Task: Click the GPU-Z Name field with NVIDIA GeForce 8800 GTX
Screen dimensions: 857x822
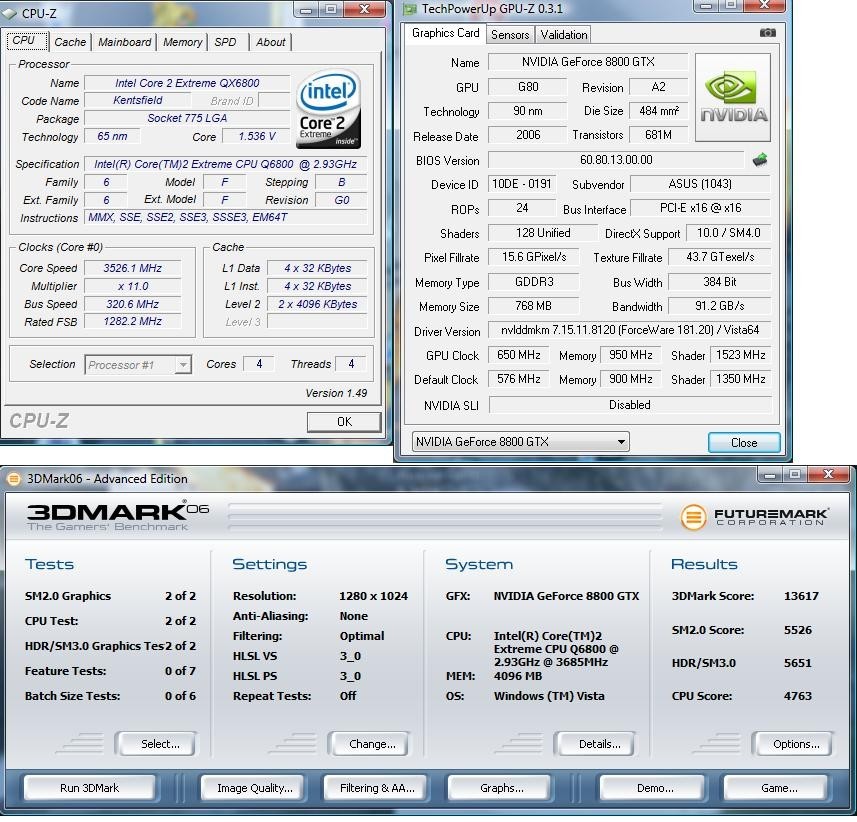Action: [588, 62]
